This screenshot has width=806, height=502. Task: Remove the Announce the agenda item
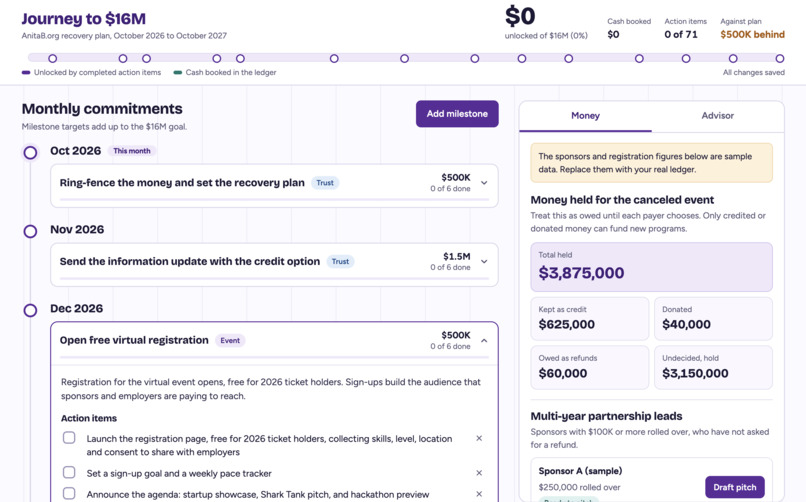(479, 494)
